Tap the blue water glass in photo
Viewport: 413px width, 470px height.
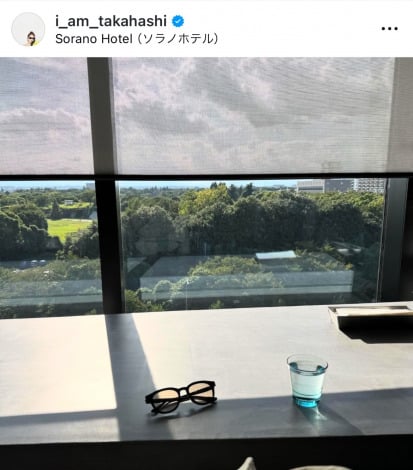[307, 380]
